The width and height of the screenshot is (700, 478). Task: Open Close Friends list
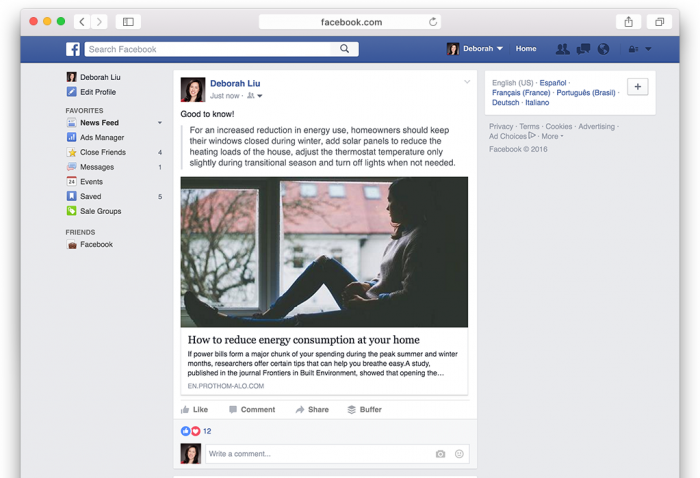pos(103,152)
